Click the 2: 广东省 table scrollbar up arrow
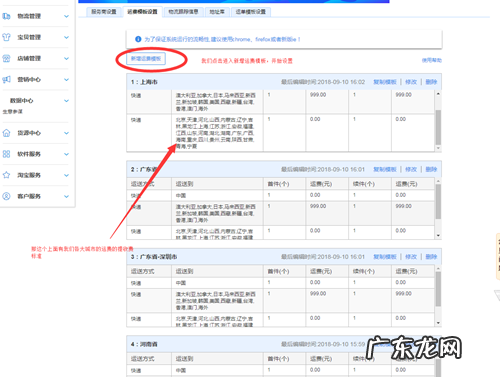This screenshot has width=500, height=377. pyautogui.click(x=438, y=181)
